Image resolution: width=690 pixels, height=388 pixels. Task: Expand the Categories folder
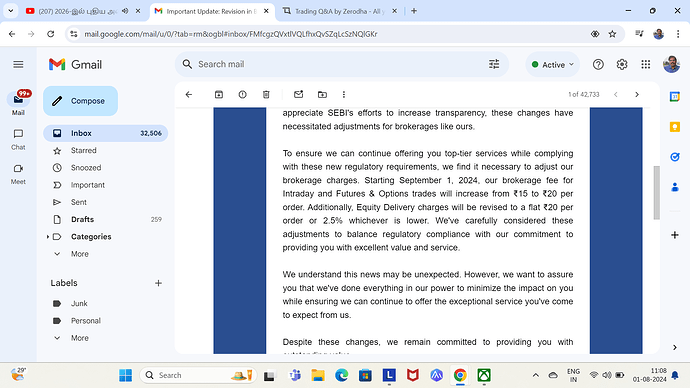48,237
